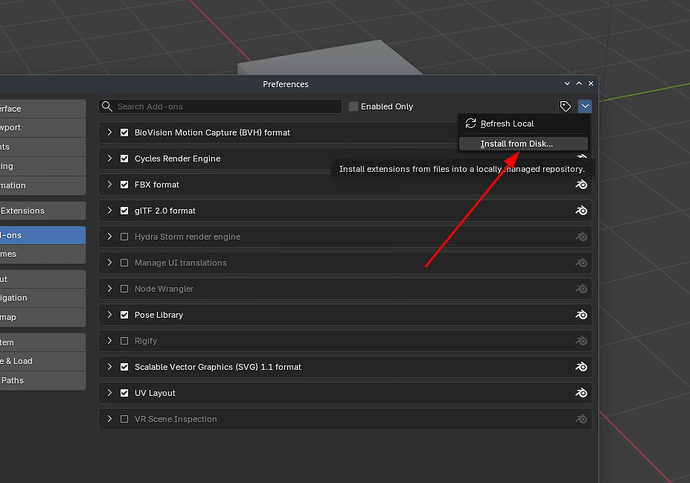Open the Viewport preferences tab
This screenshot has width=690, height=483.
[x=43, y=128]
